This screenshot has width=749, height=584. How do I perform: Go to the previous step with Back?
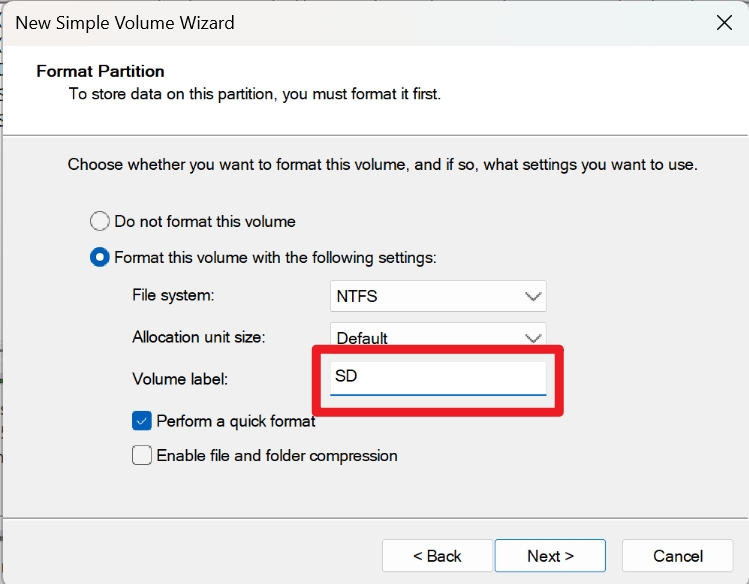(x=437, y=556)
